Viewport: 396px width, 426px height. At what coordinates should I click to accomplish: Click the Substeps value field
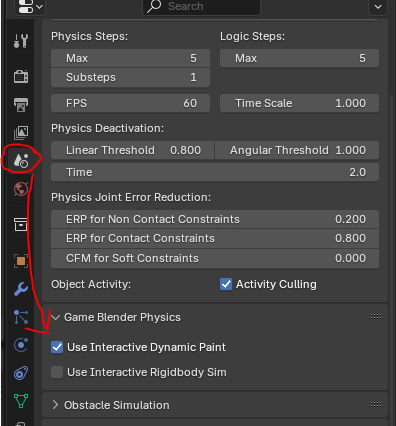[130, 78]
